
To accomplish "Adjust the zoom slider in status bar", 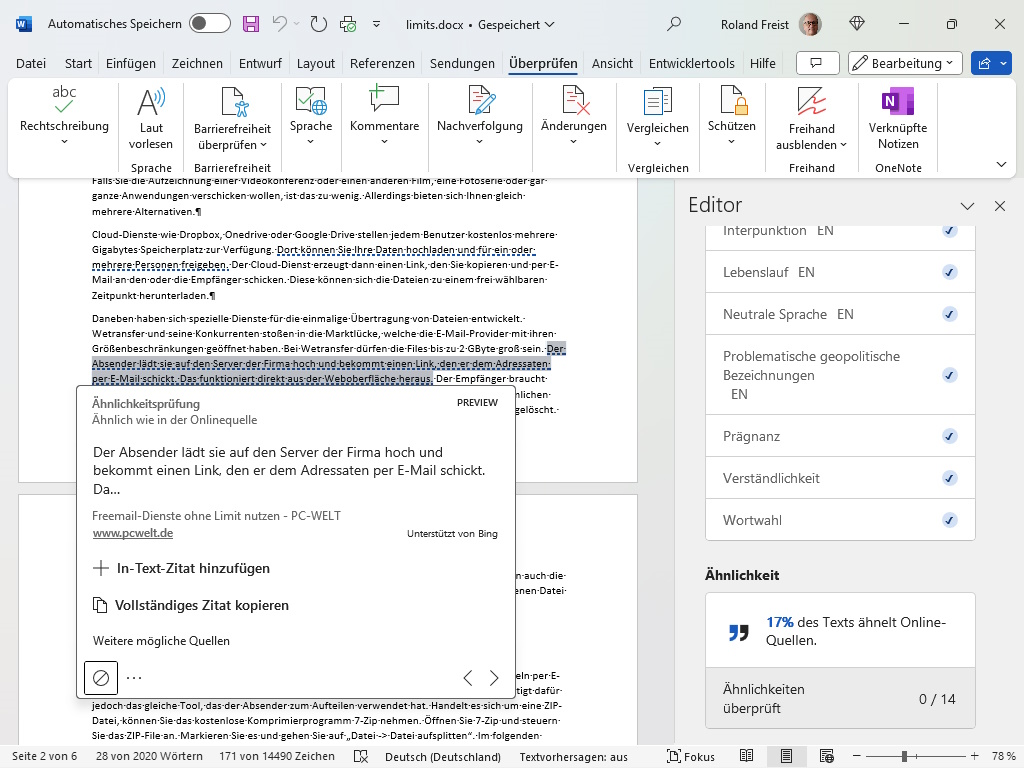I will 905,756.
